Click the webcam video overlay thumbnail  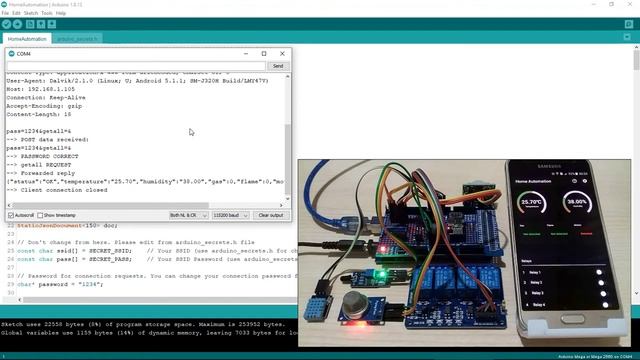(x=464, y=253)
